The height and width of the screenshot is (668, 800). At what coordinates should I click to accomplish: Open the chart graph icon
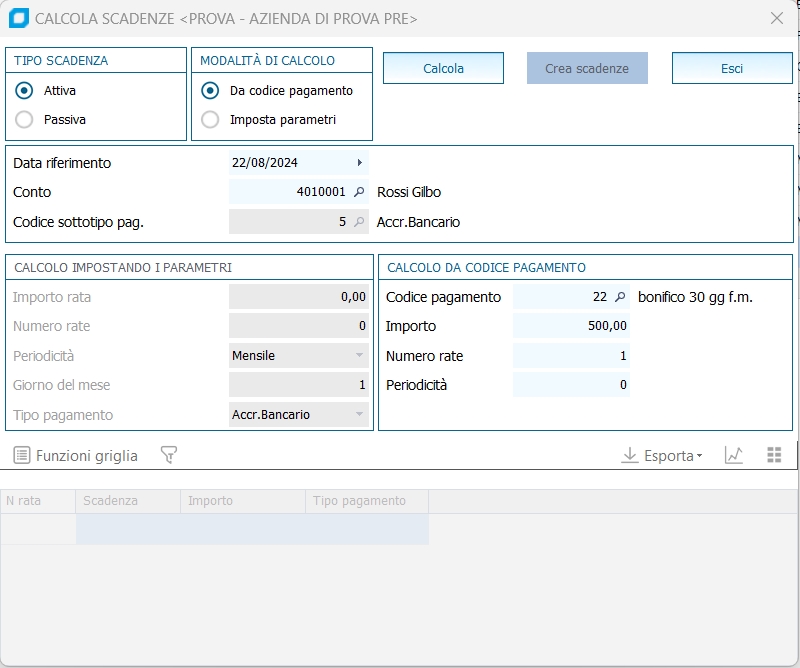tap(734, 456)
